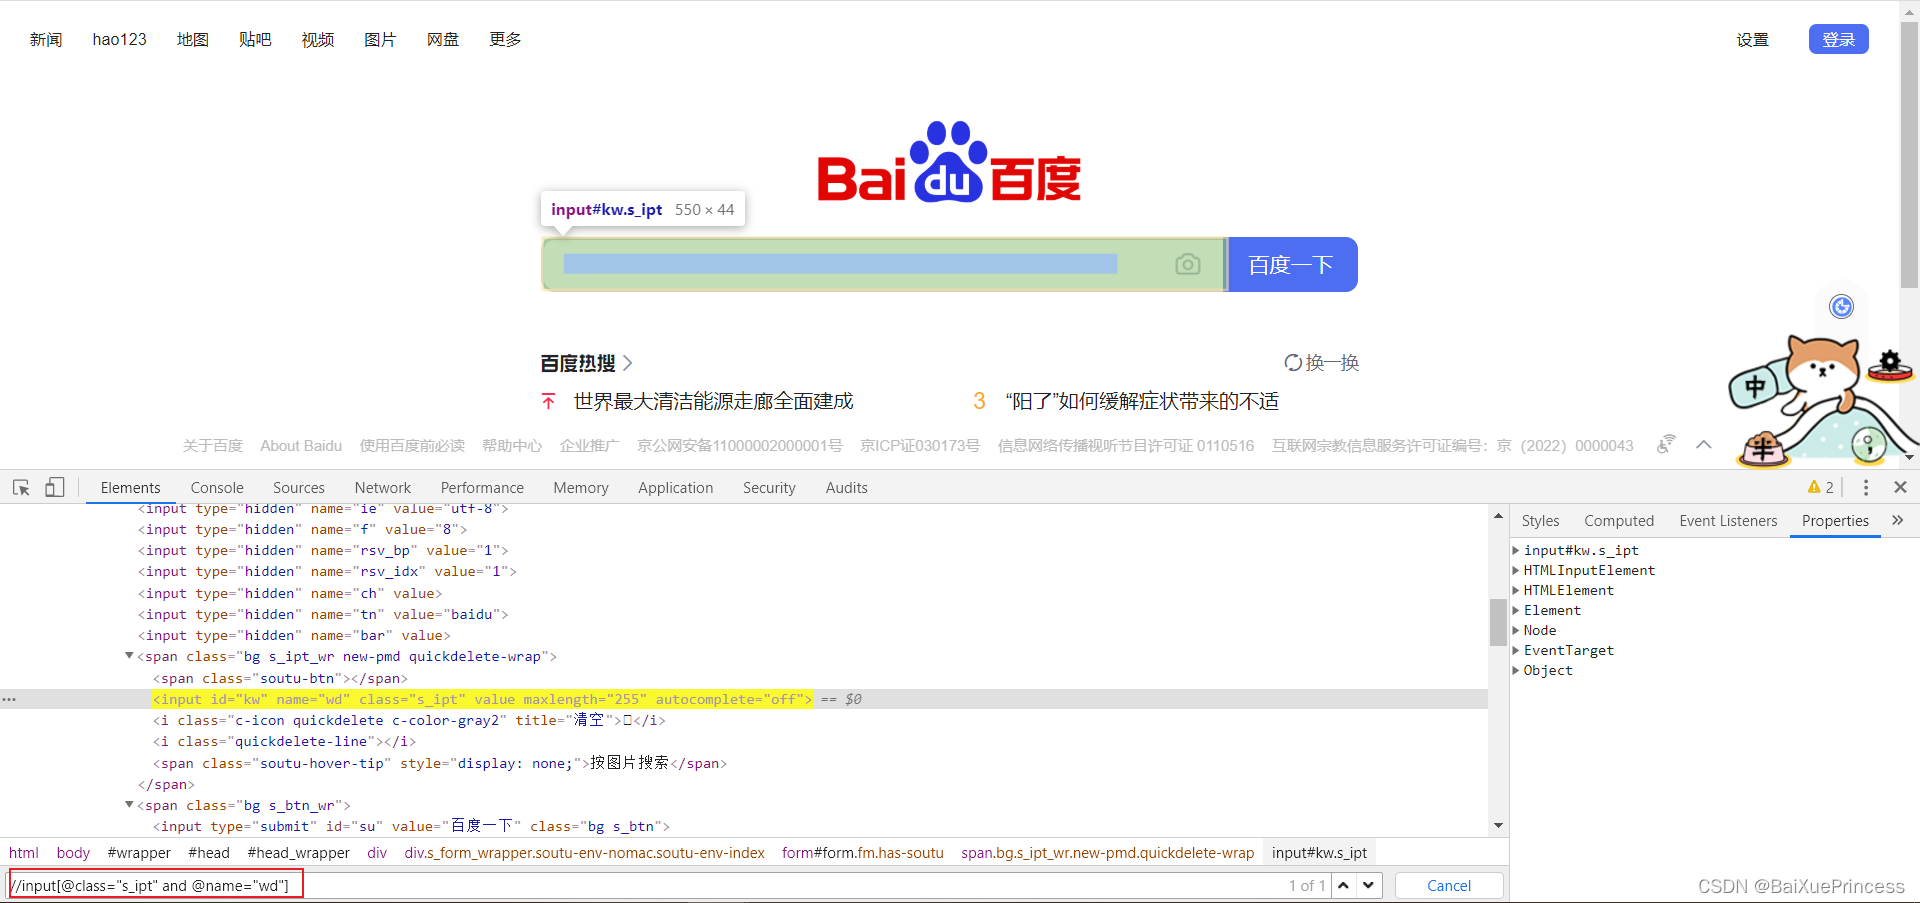Open the 视频 video link
The height and width of the screenshot is (903, 1920).
pos(318,39)
